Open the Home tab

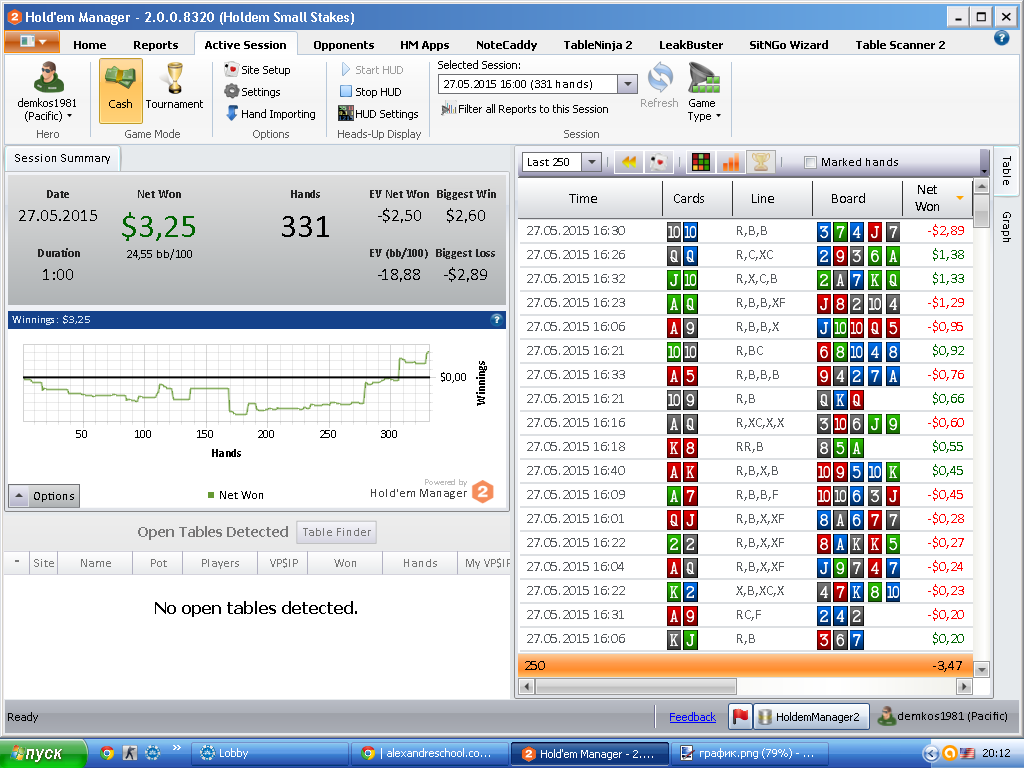[x=89, y=44]
